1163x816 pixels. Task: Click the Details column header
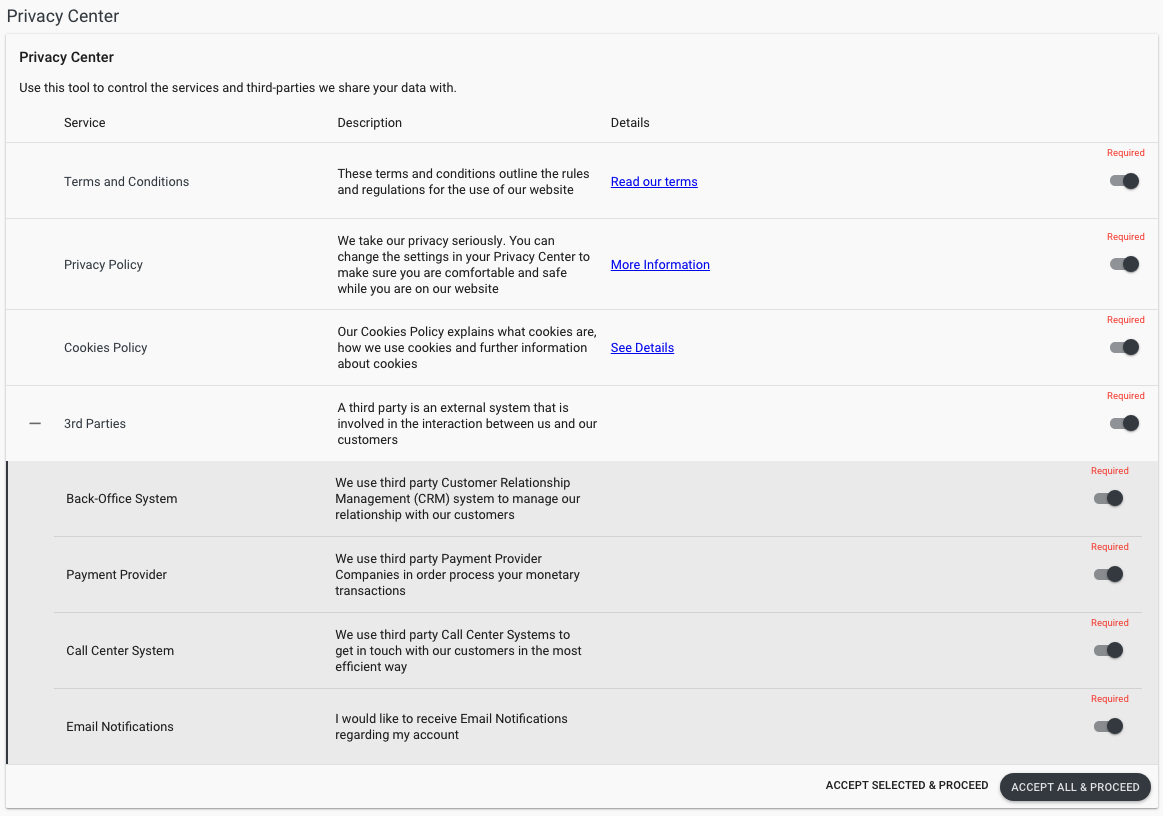click(x=630, y=123)
